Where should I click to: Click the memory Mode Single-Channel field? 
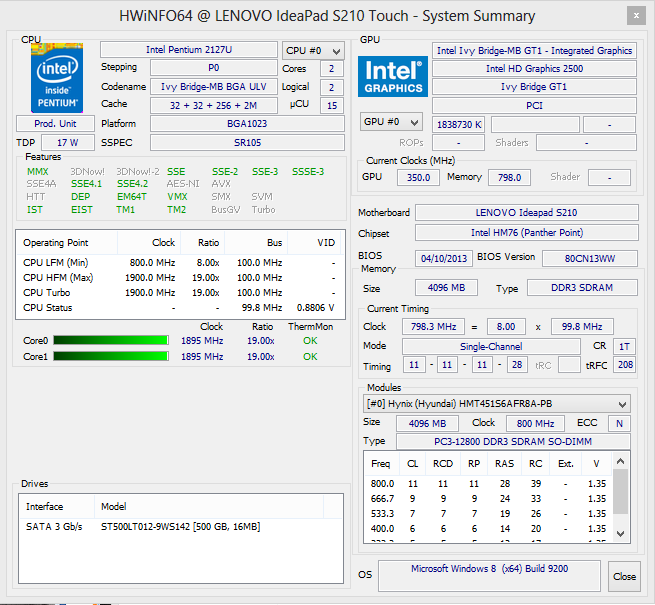tap(491, 346)
